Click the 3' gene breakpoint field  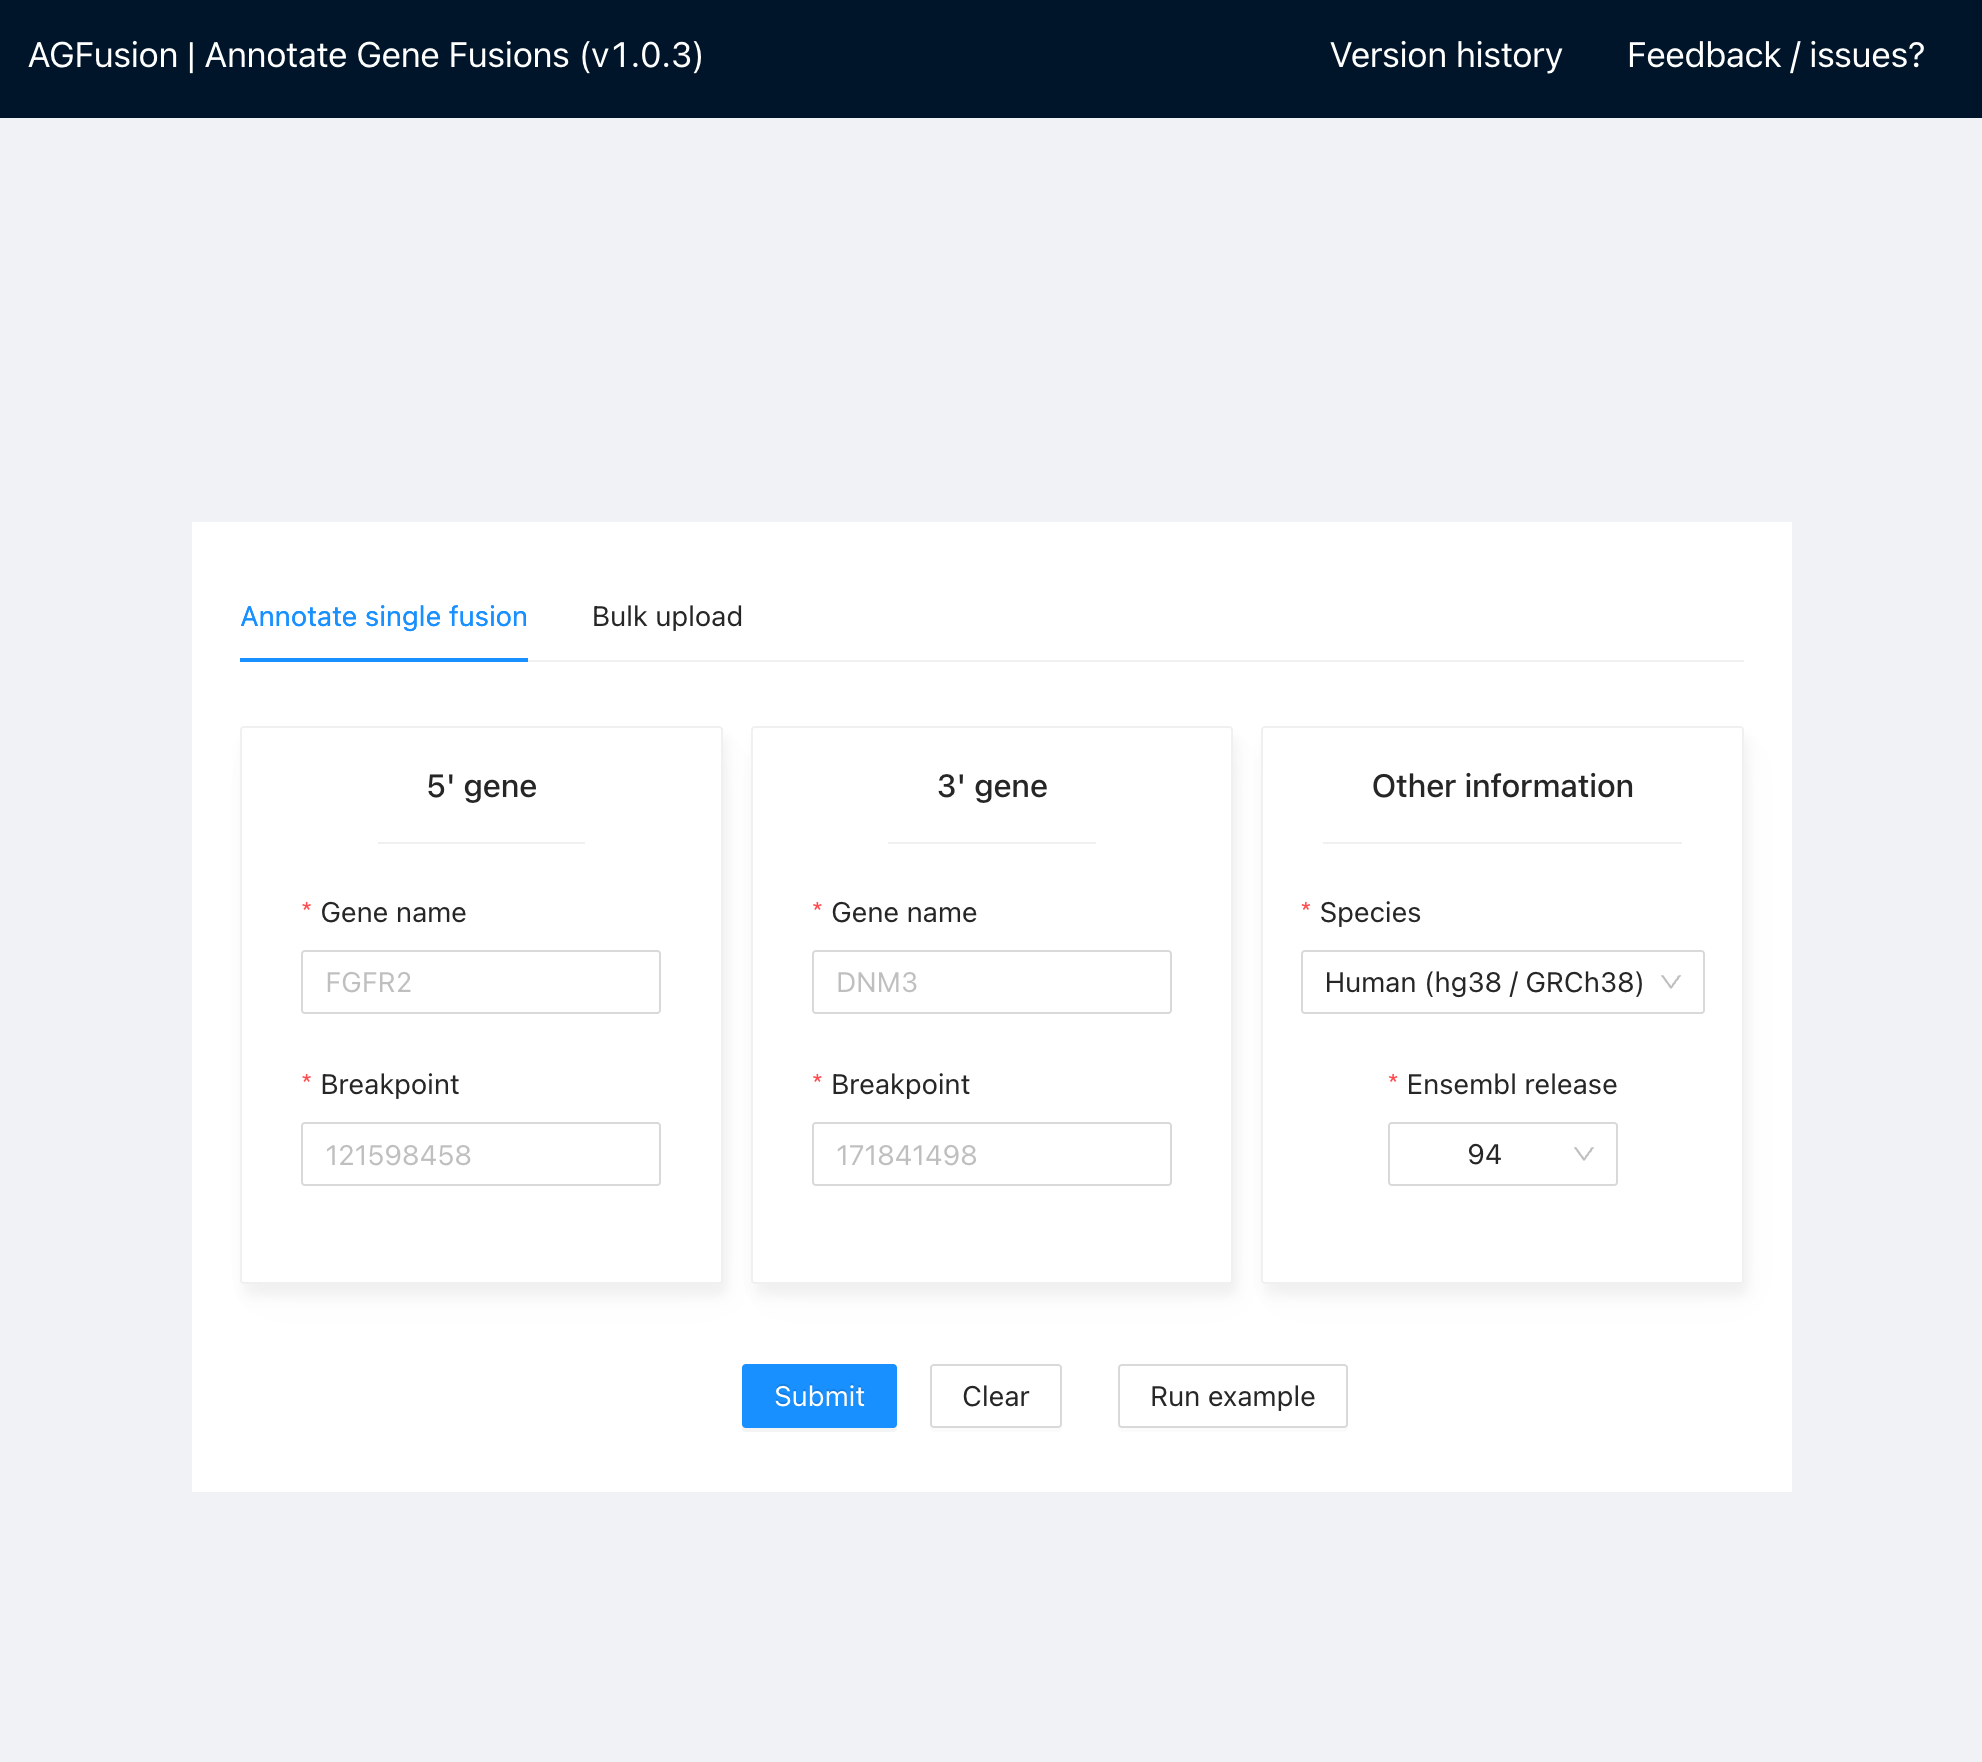pyautogui.click(x=991, y=1154)
